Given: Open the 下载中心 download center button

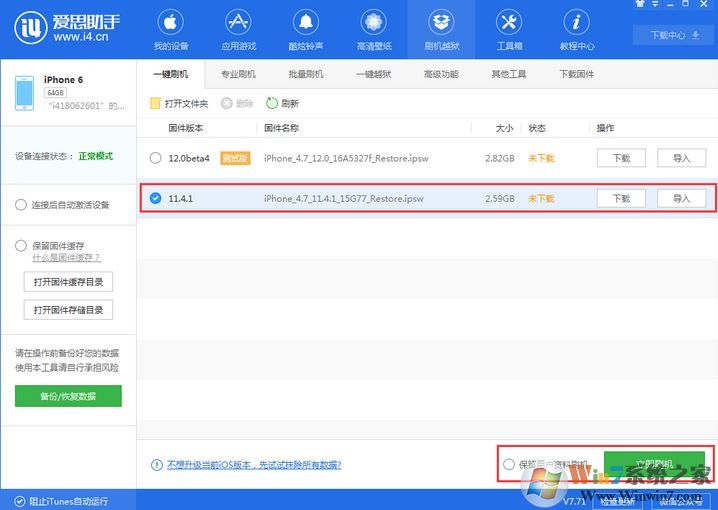Looking at the screenshot, I should click(675, 35).
